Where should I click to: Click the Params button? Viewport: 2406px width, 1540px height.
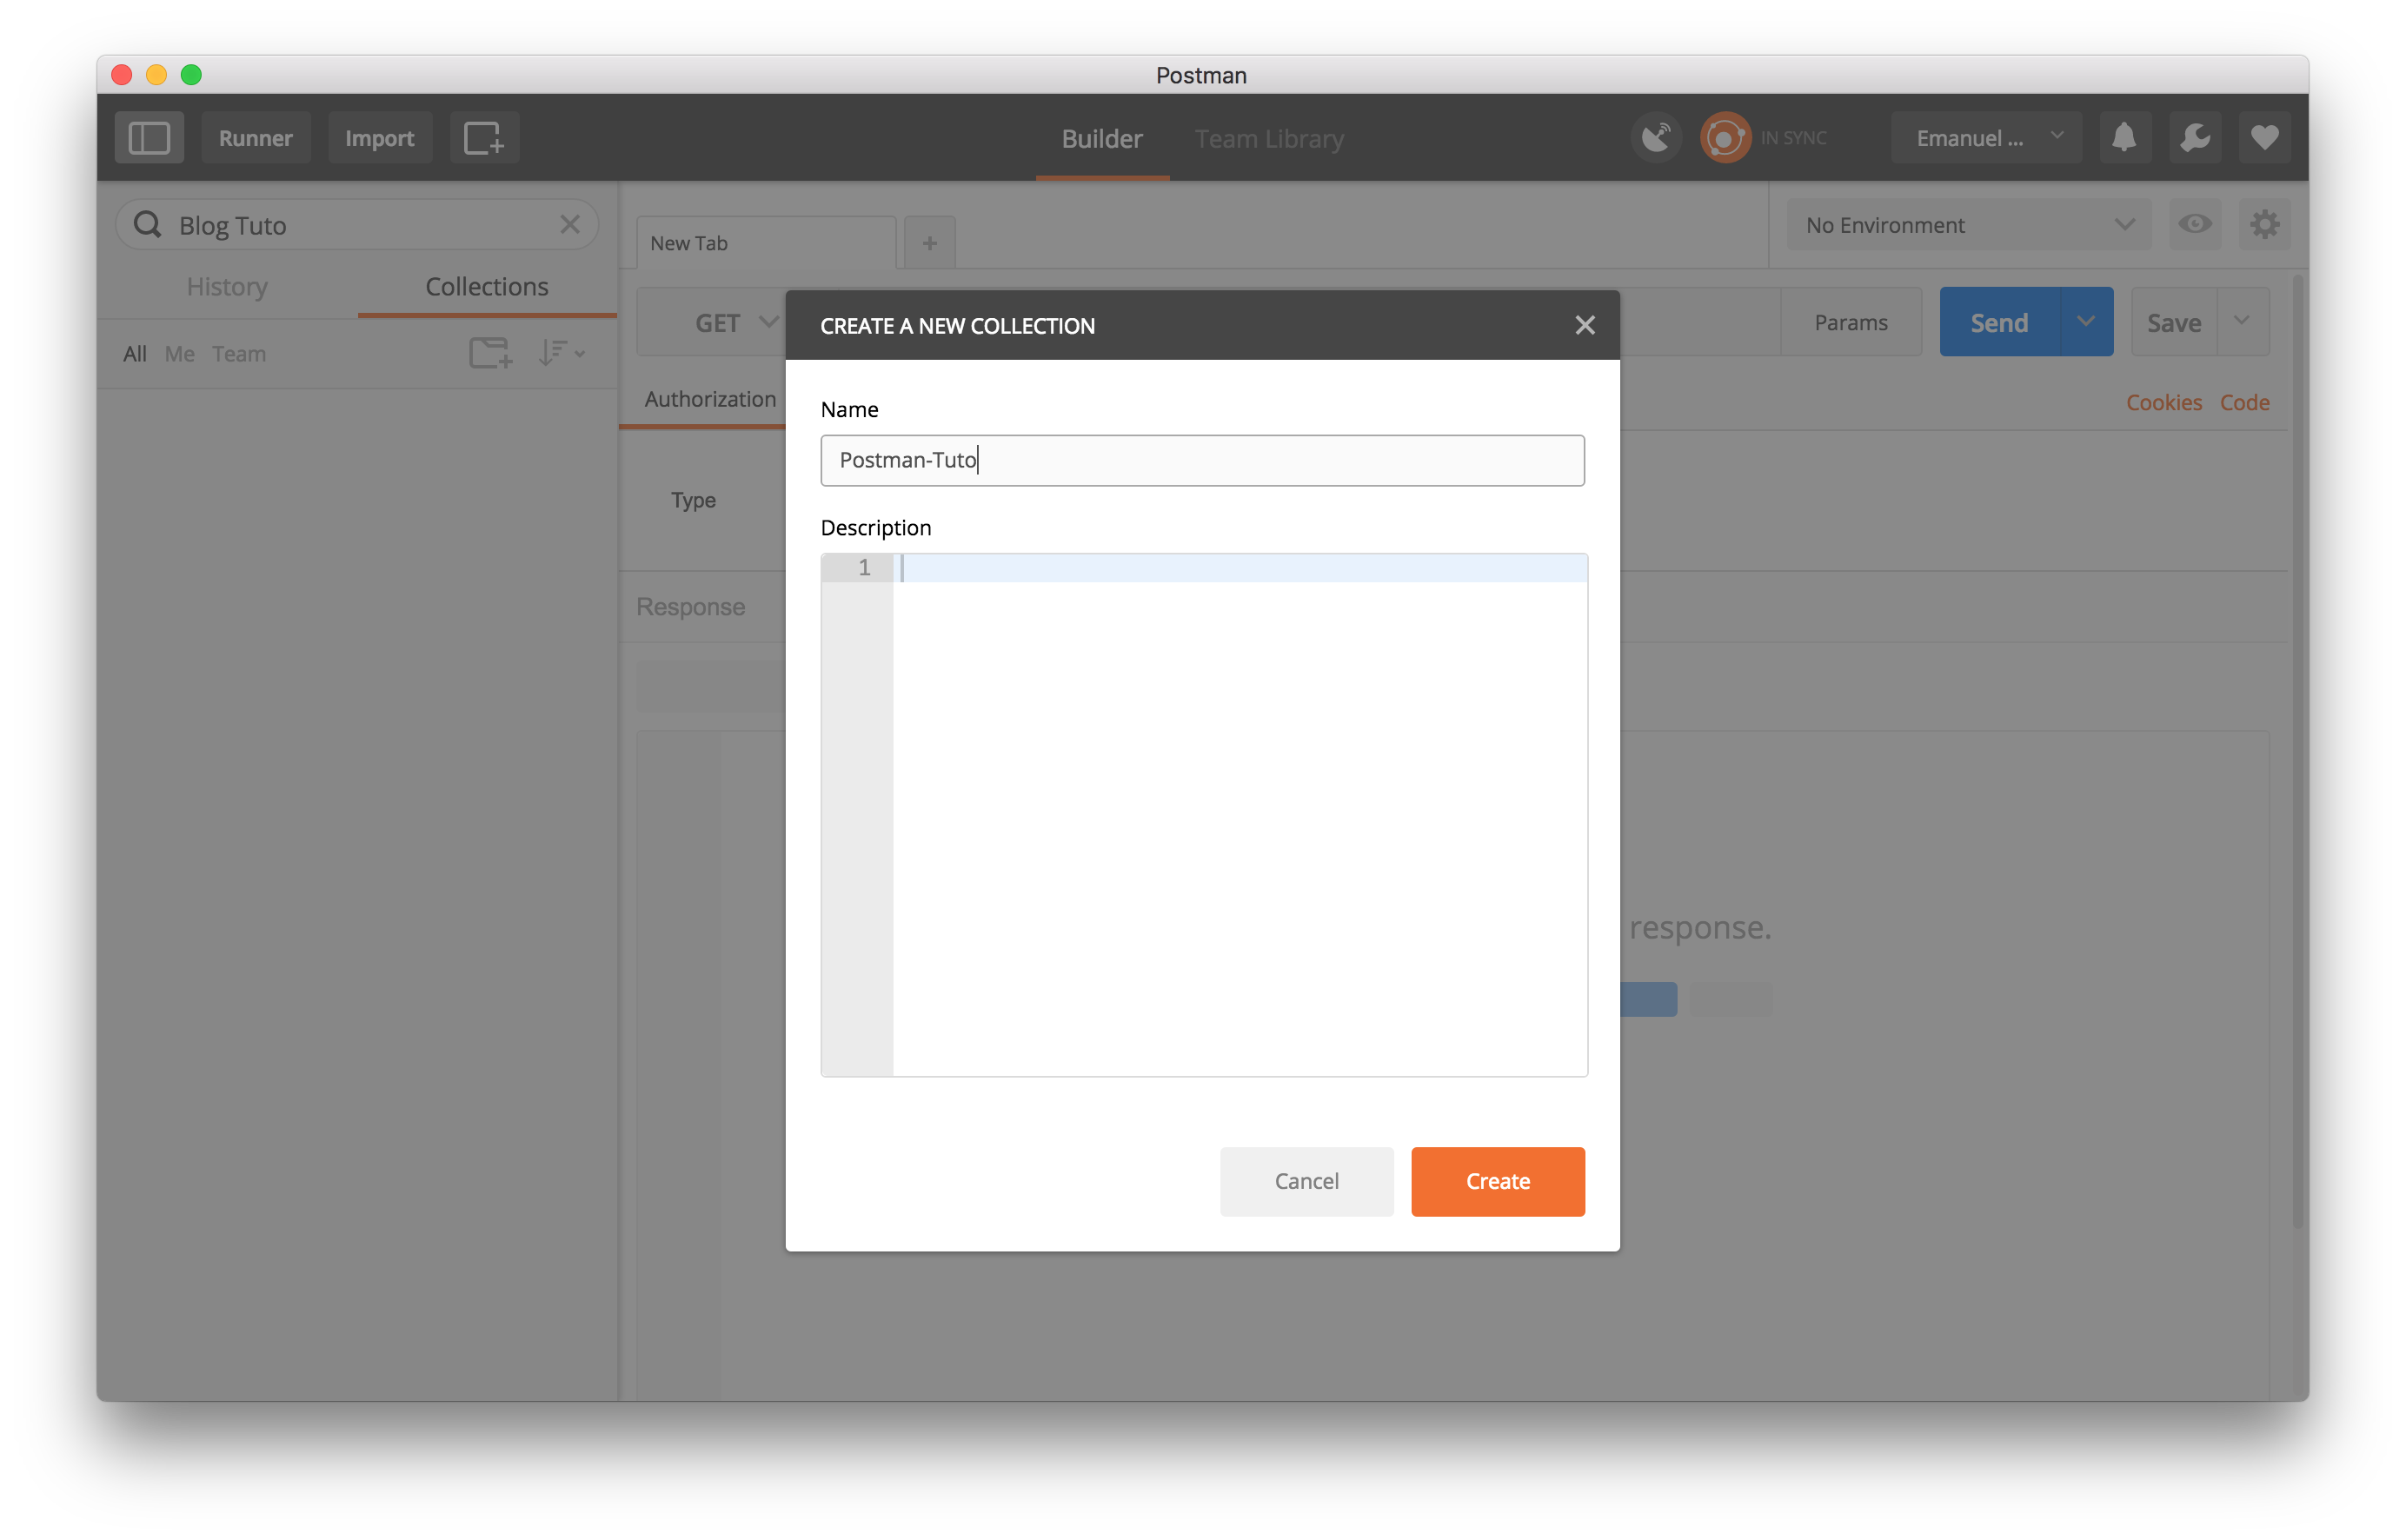(x=1851, y=322)
